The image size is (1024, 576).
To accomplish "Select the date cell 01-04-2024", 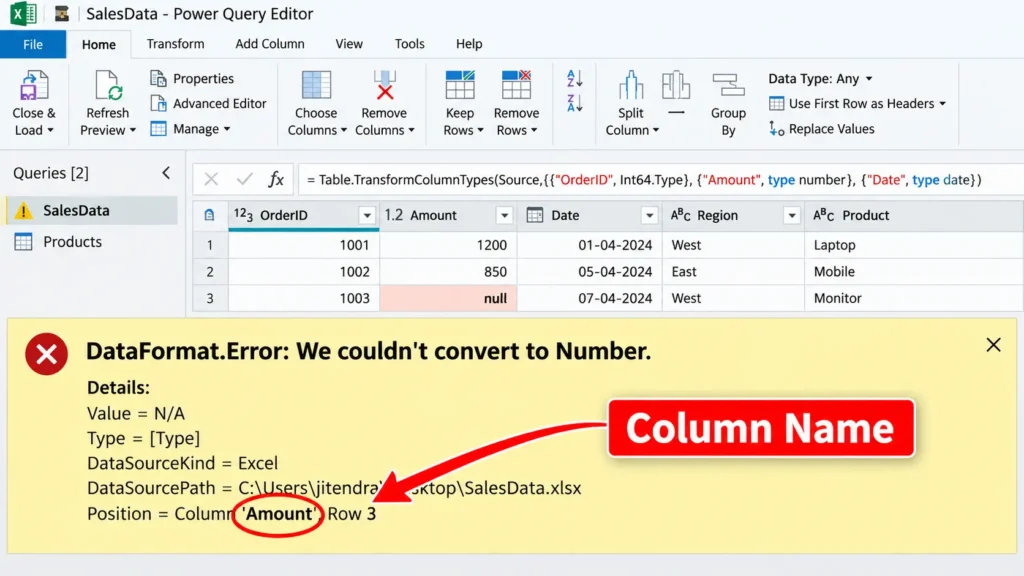I will (590, 245).
